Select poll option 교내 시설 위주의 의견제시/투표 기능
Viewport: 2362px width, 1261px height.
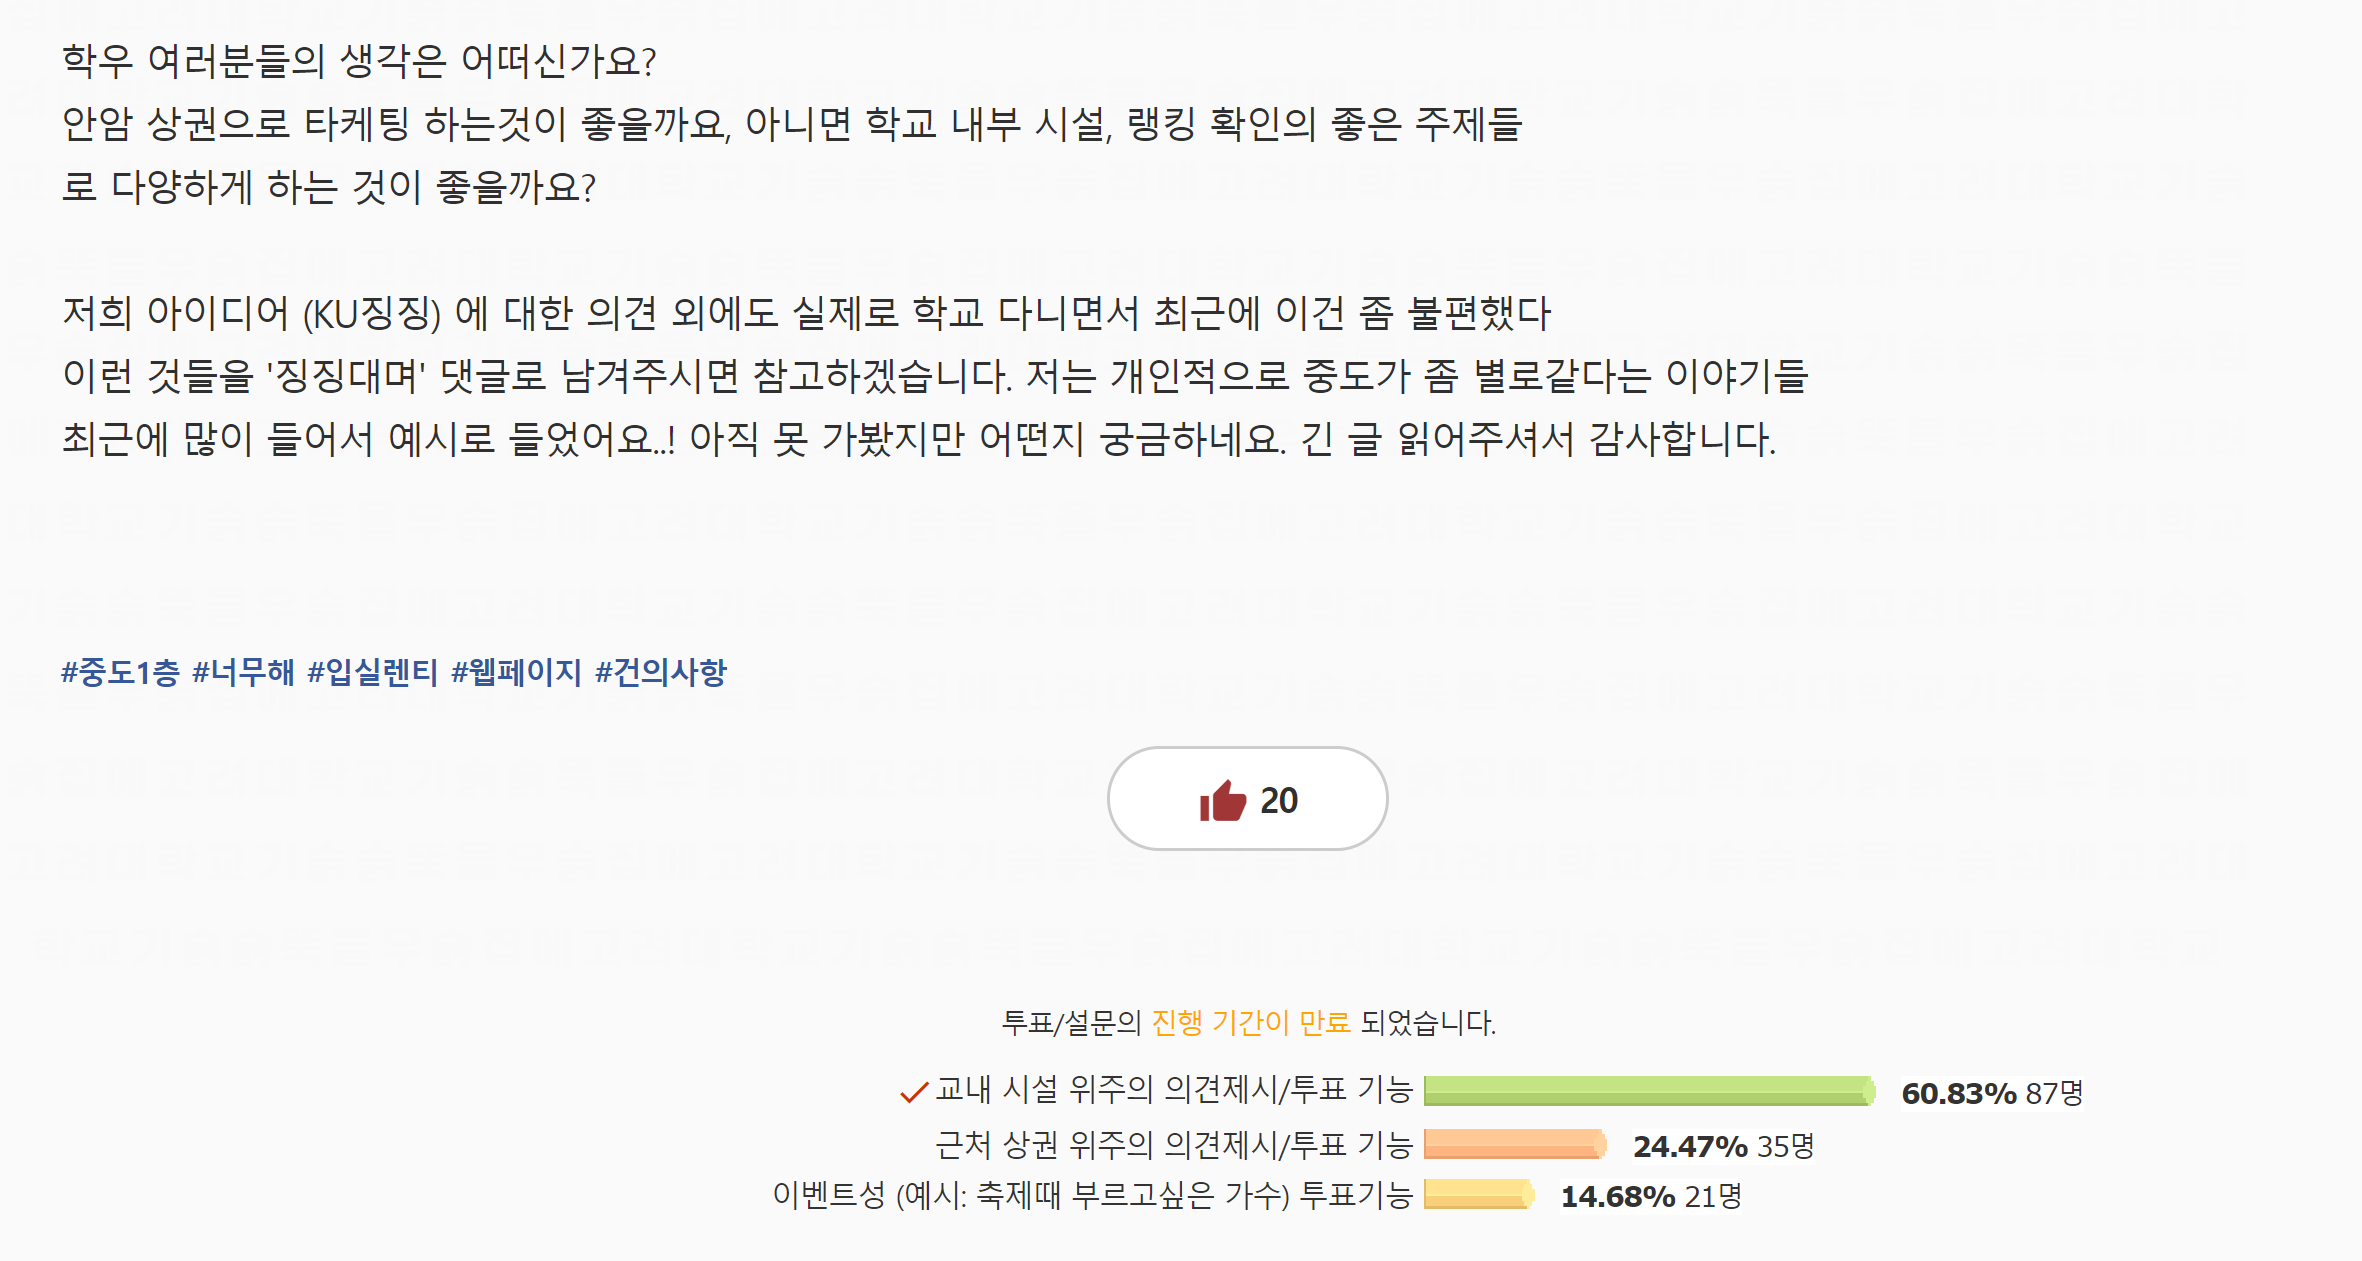point(1173,1089)
